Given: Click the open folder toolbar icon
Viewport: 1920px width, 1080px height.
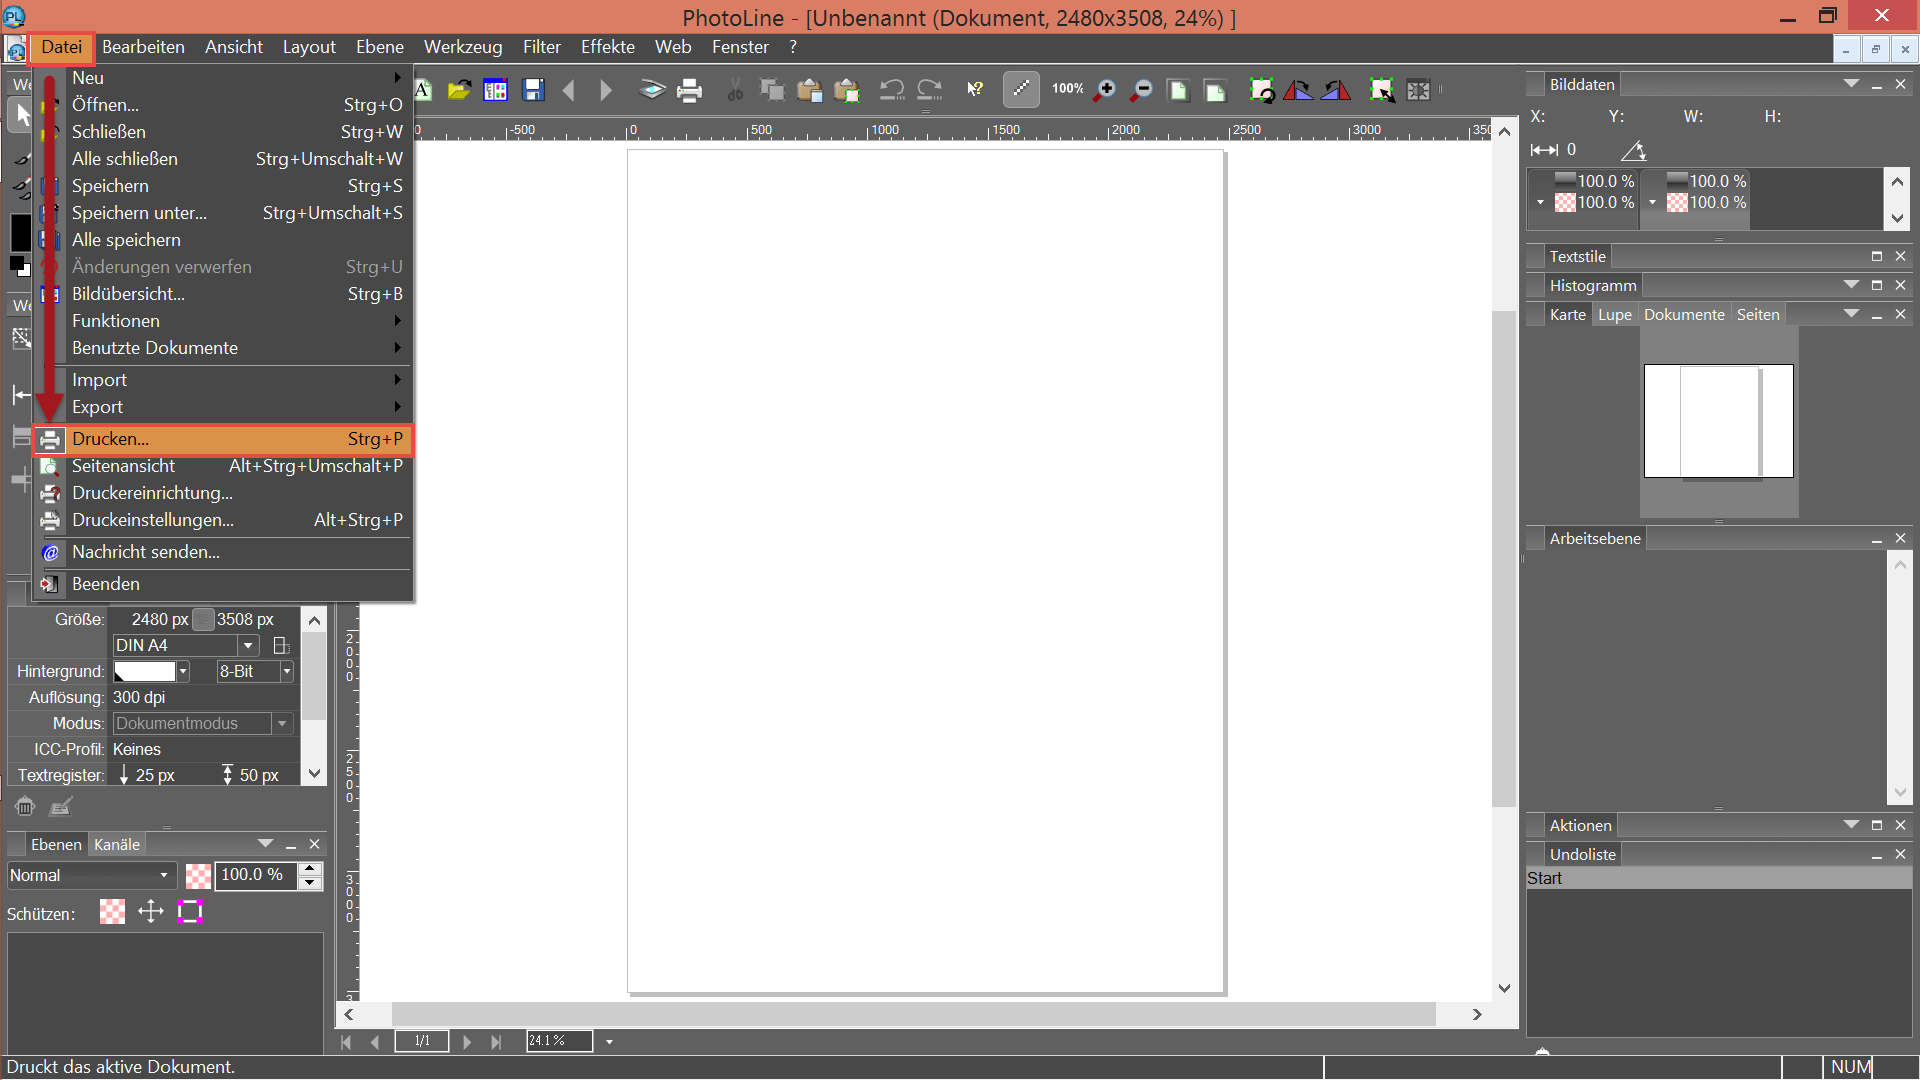Looking at the screenshot, I should pyautogui.click(x=459, y=90).
